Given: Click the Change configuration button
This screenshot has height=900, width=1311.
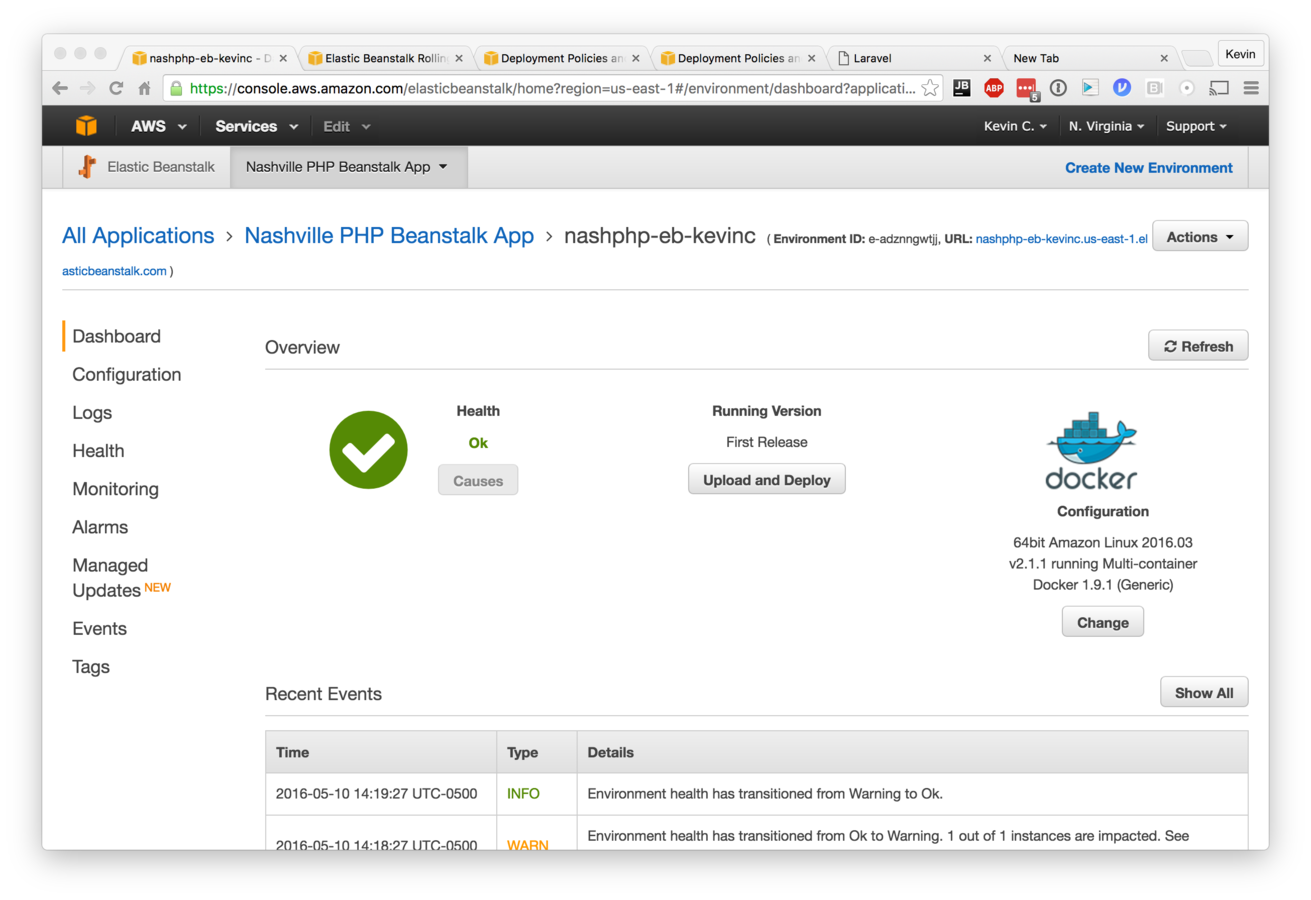Looking at the screenshot, I should pyautogui.click(x=1103, y=622).
